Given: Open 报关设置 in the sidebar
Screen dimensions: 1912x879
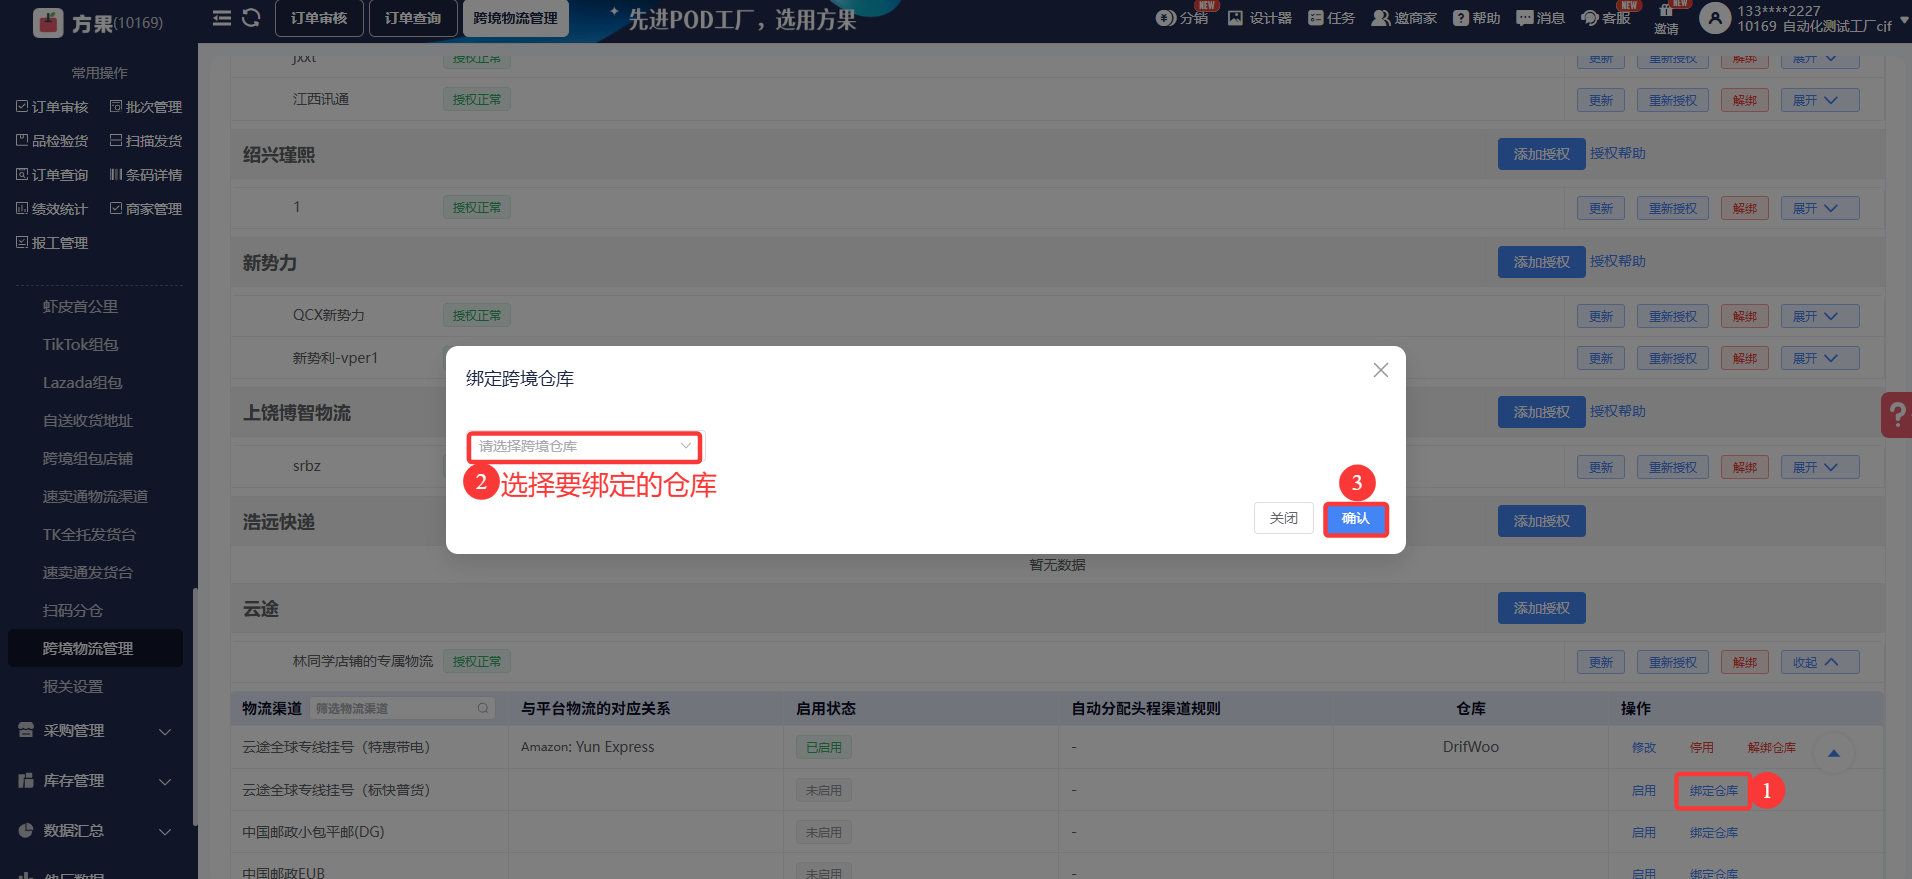Looking at the screenshot, I should point(72,687).
